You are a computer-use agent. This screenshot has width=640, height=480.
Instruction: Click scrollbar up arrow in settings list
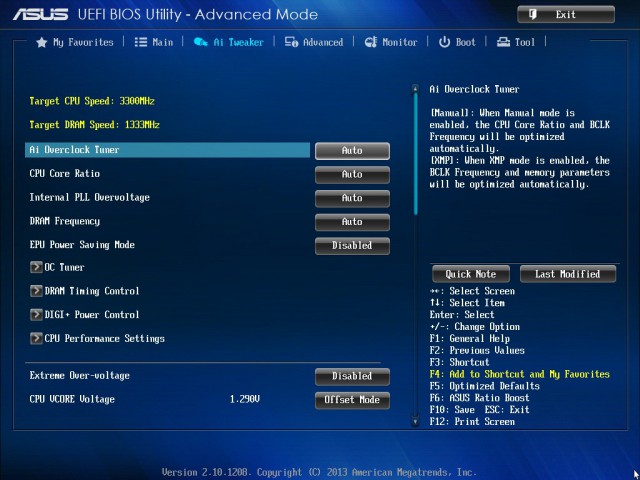(x=416, y=88)
